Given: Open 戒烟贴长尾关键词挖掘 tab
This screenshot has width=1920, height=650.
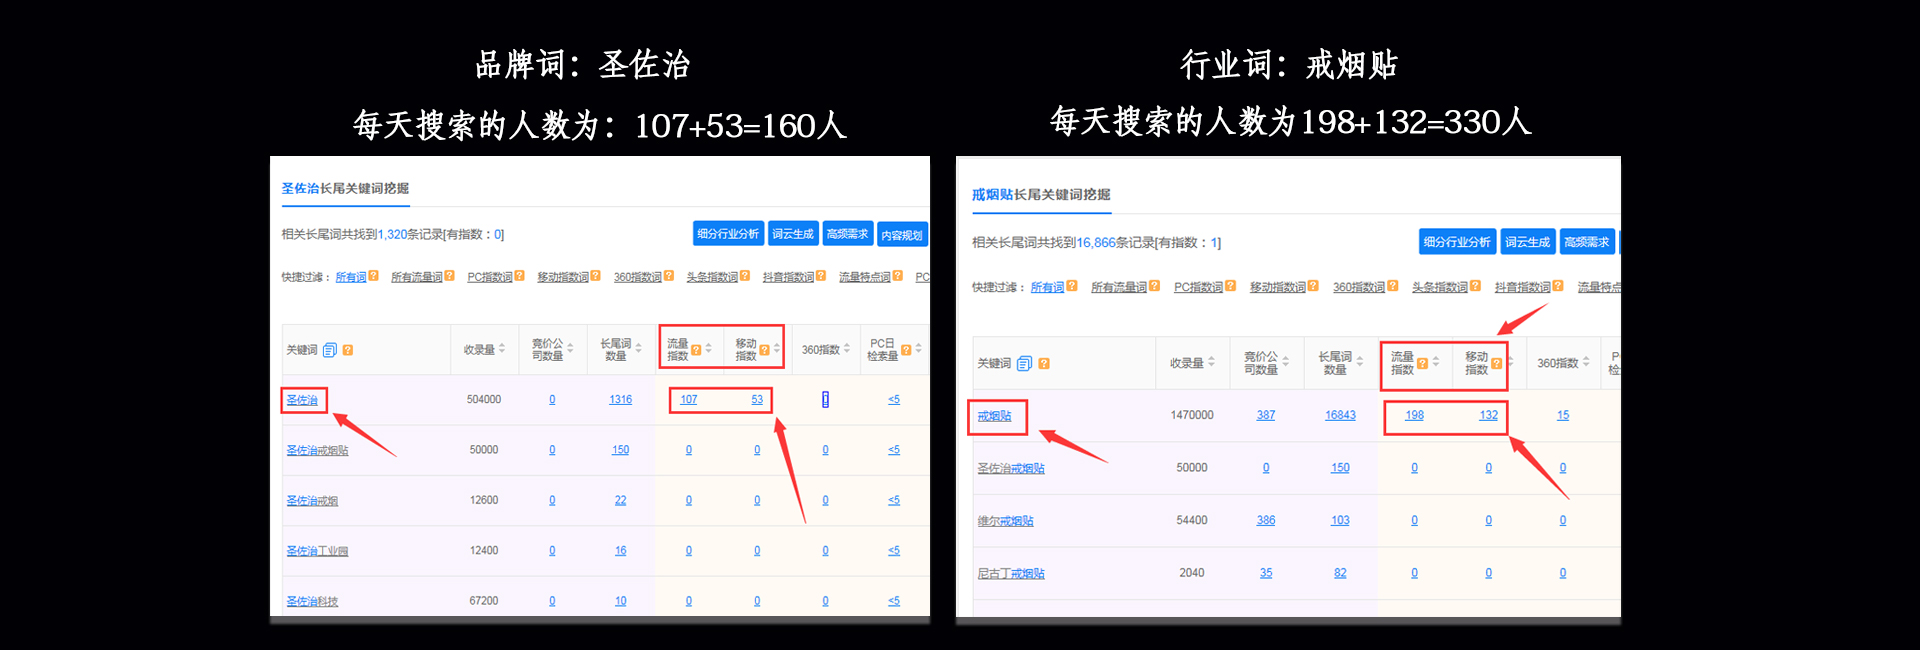Looking at the screenshot, I should click(1041, 194).
